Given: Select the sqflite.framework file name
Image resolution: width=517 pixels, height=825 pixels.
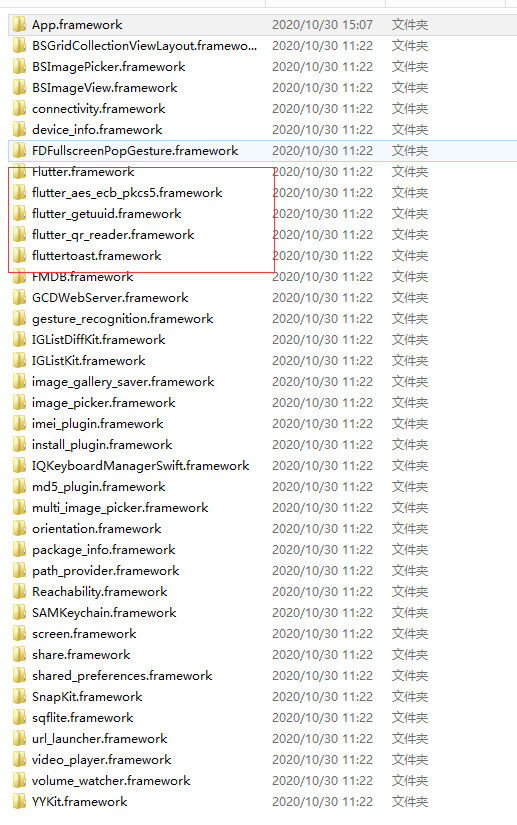Looking at the screenshot, I should [83, 718].
